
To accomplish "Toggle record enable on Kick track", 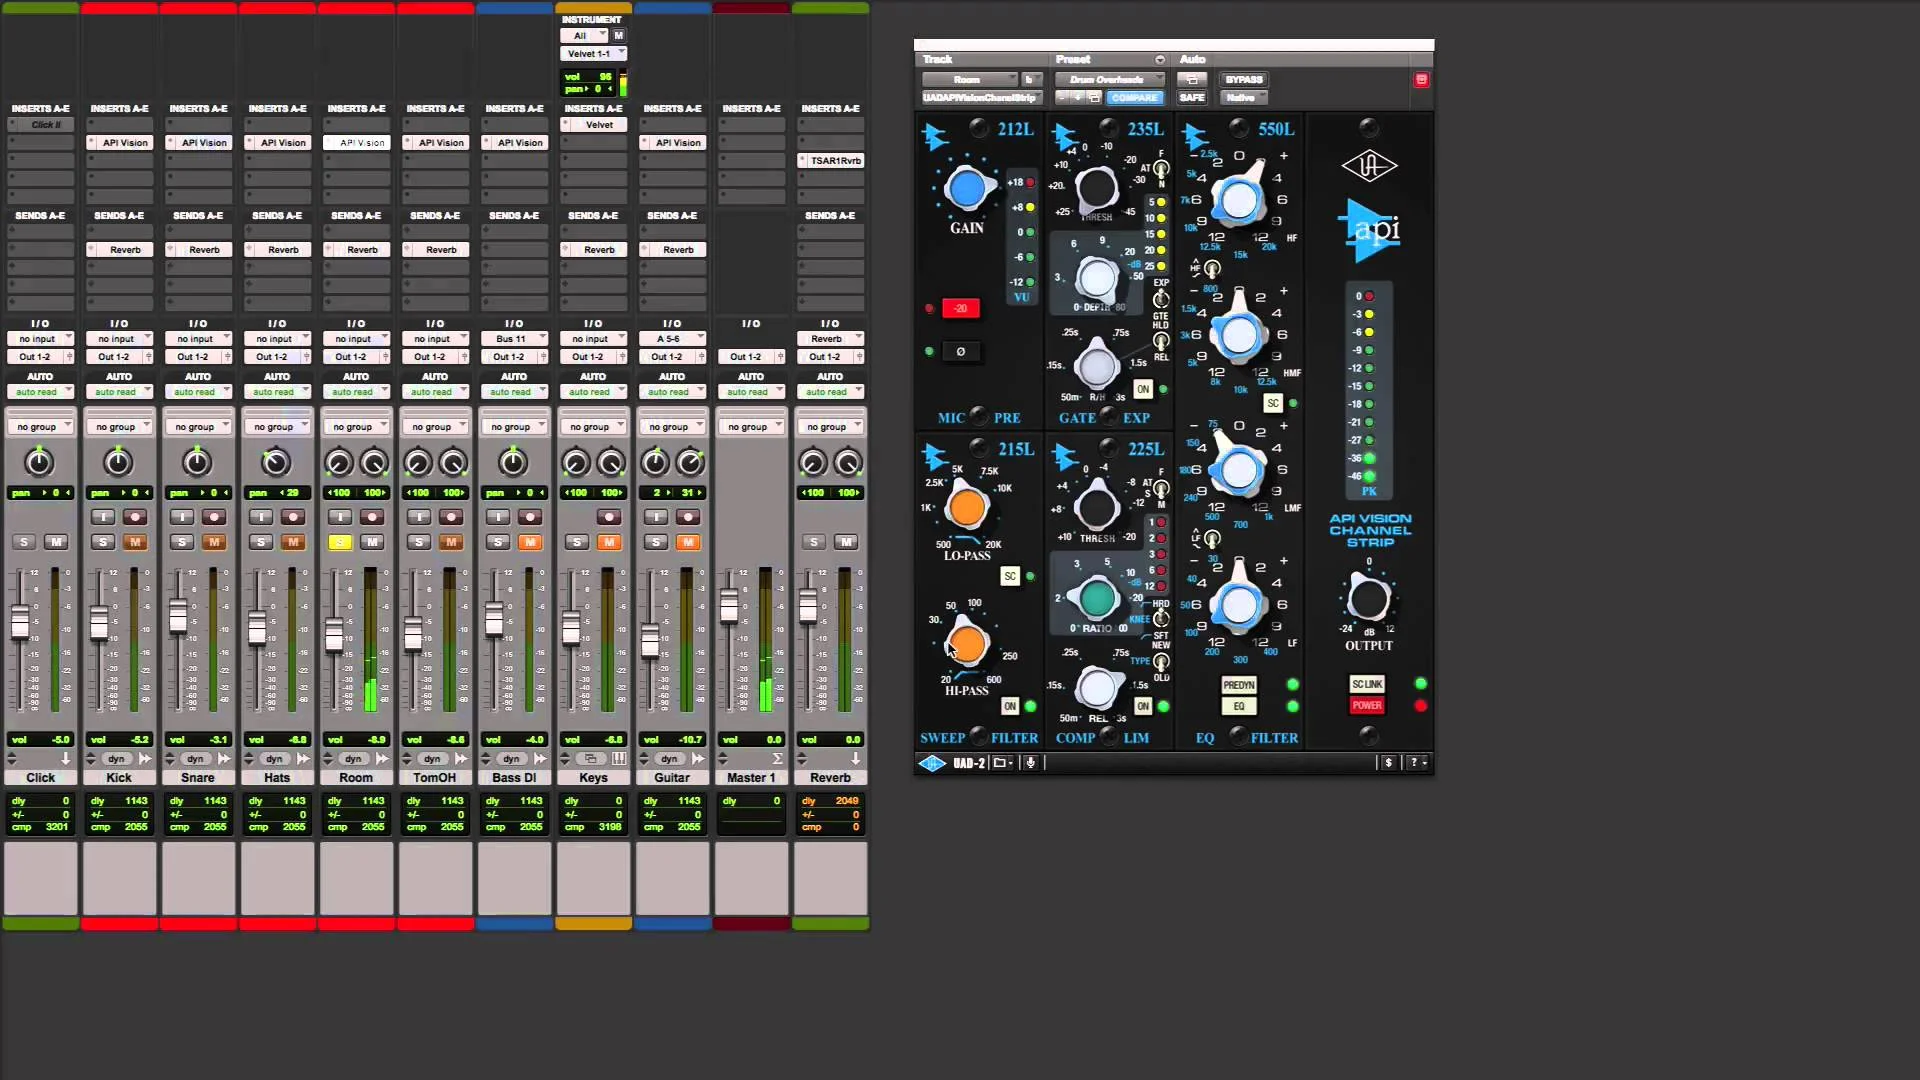I will click(135, 517).
